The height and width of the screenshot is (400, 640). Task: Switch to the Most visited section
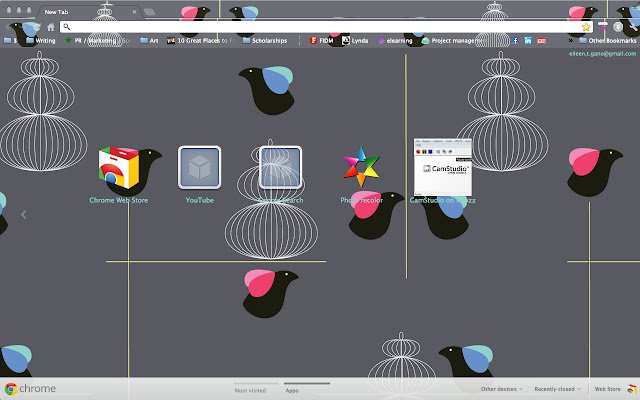click(250, 390)
